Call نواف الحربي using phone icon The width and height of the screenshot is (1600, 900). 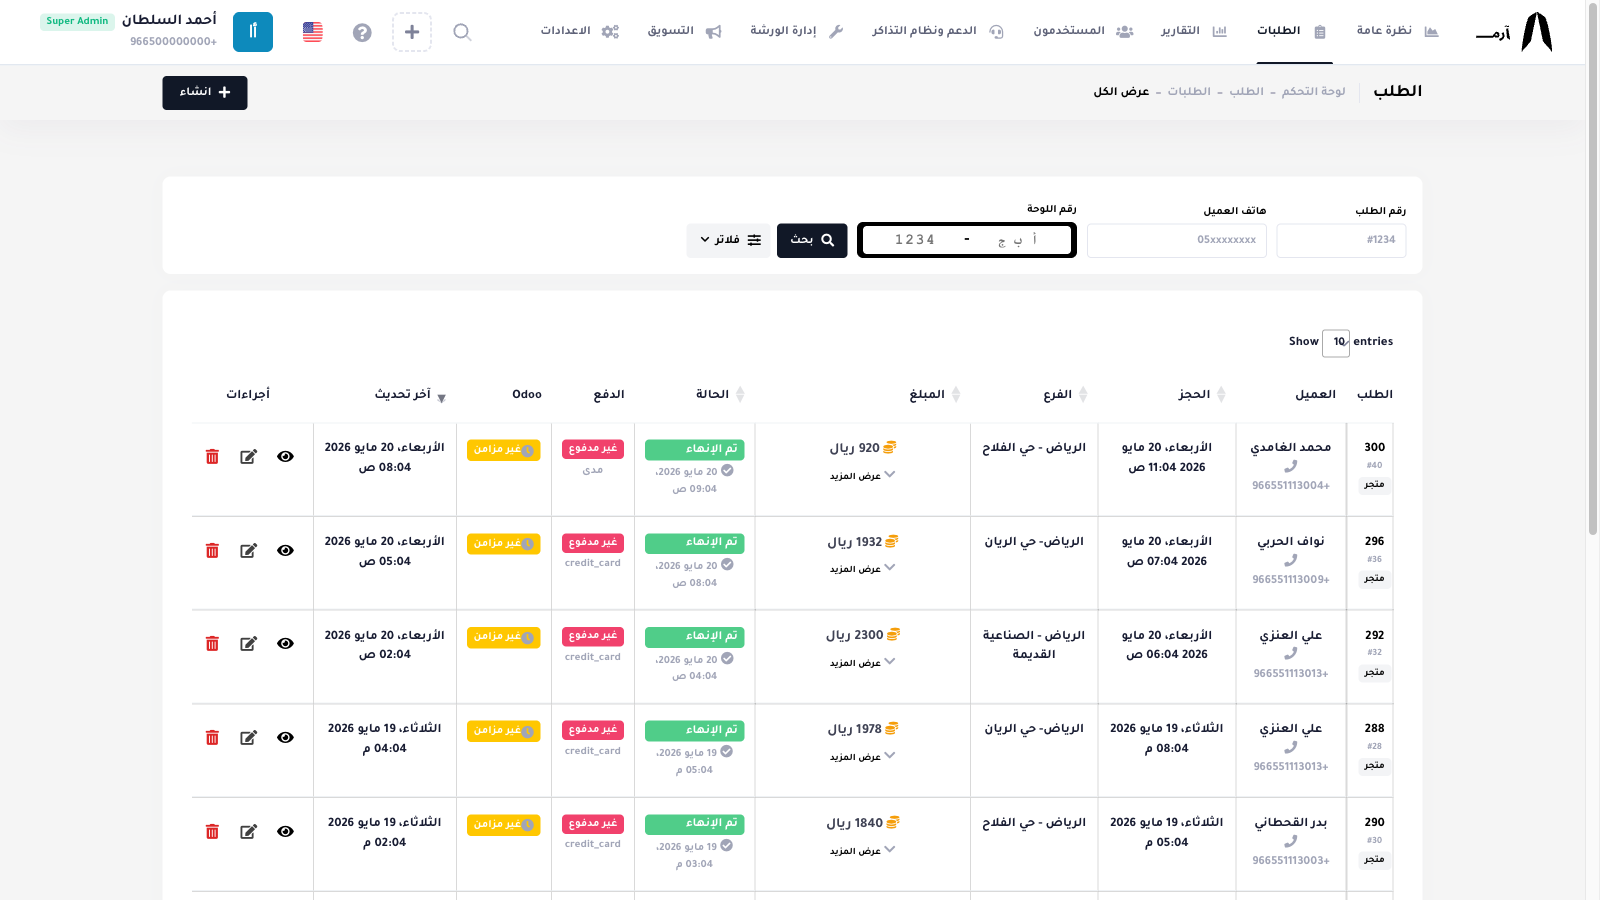coord(1291,560)
